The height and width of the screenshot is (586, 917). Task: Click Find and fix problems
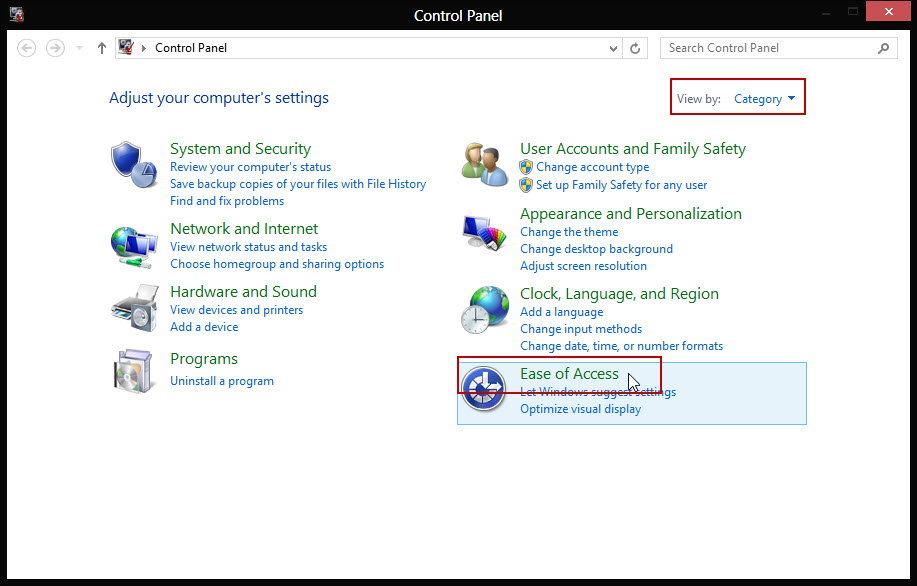point(227,201)
